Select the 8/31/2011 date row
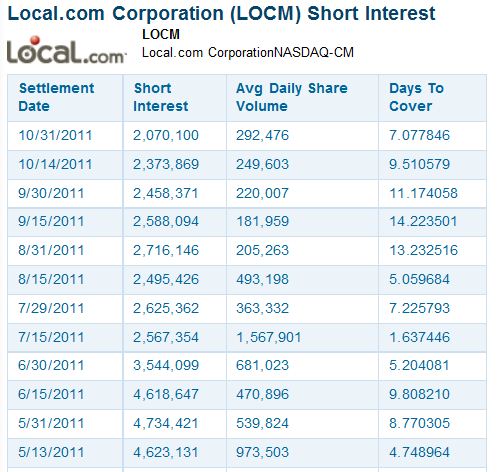The width and height of the screenshot is (500, 472). [x=247, y=251]
